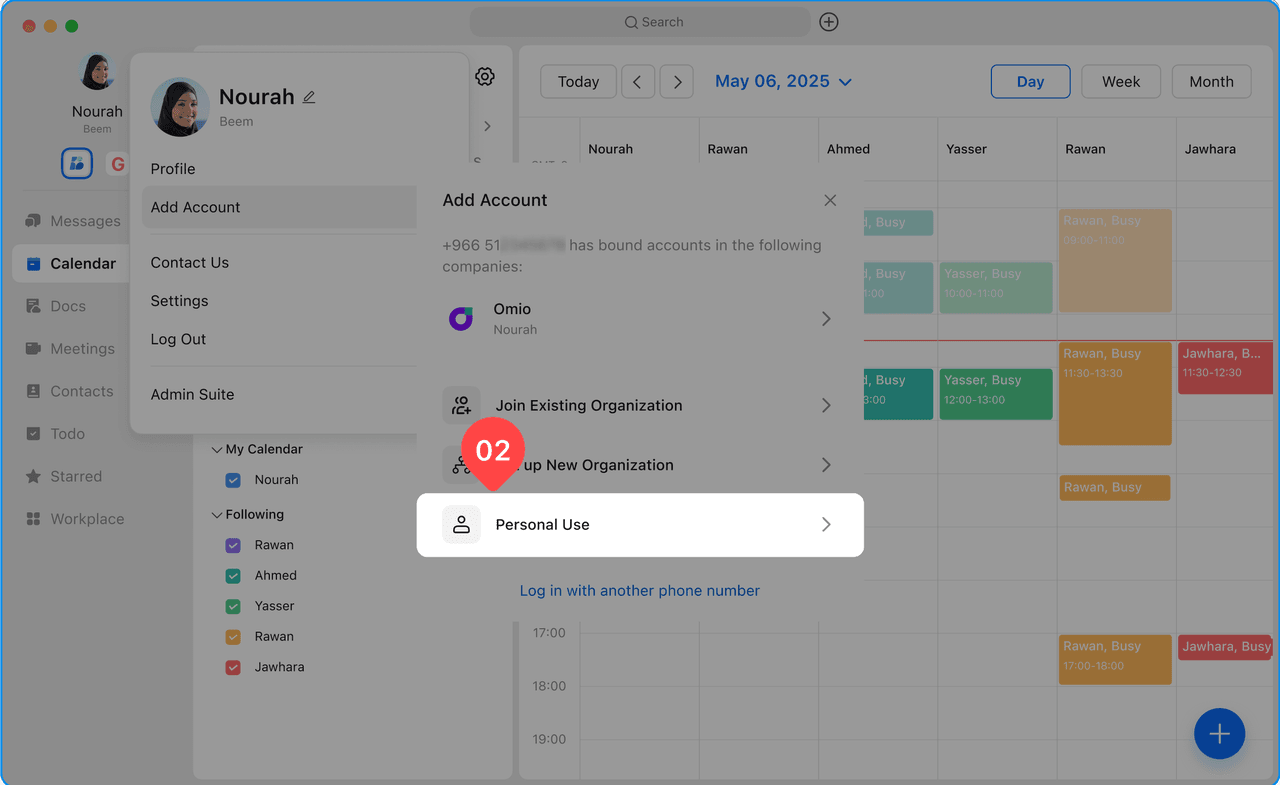Click the settings gear icon
This screenshot has width=1280, height=785.
[x=485, y=77]
